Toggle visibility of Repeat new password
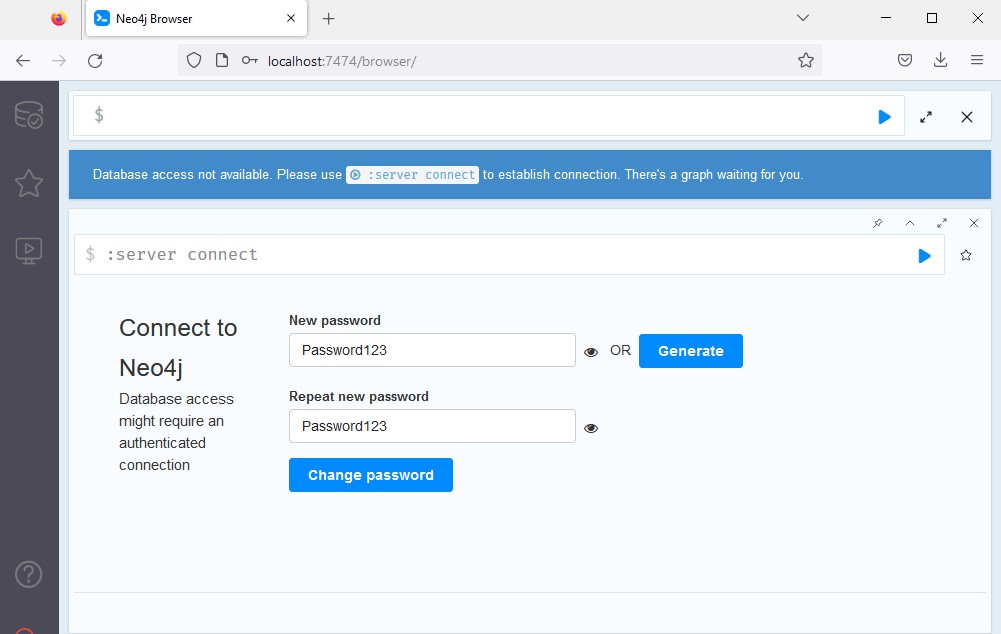The height and width of the screenshot is (634, 1001). [x=591, y=428]
